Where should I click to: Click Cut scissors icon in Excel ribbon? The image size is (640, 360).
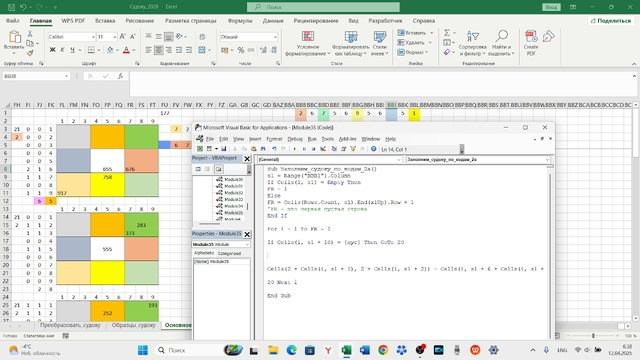click(30, 34)
